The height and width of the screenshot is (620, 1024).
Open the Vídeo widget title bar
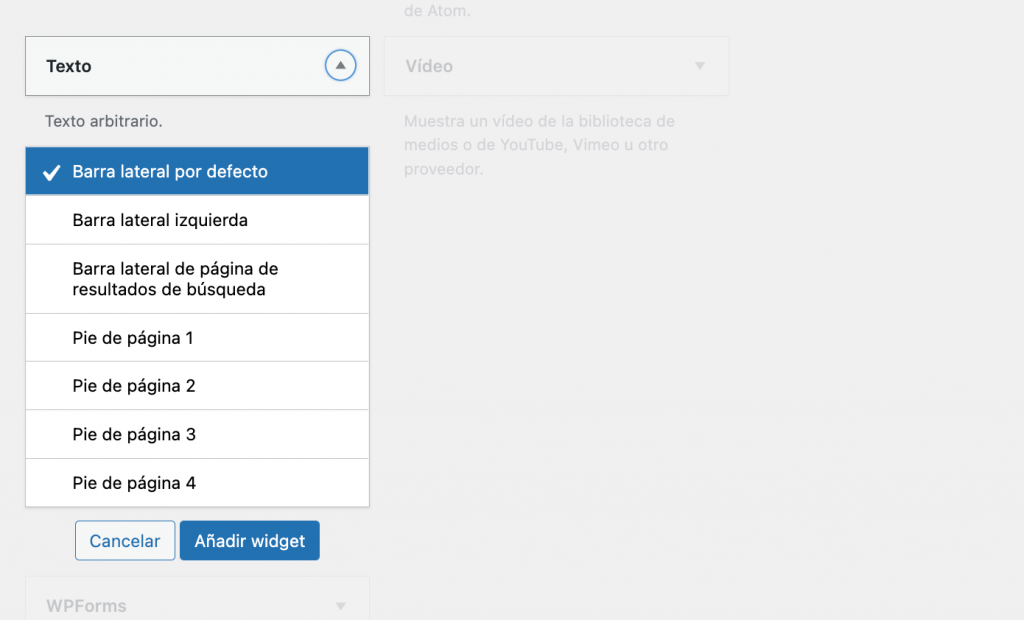556,66
